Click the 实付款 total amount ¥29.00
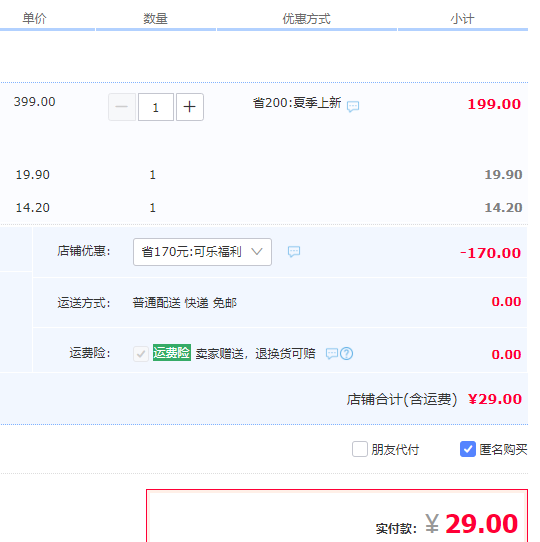 (472, 524)
